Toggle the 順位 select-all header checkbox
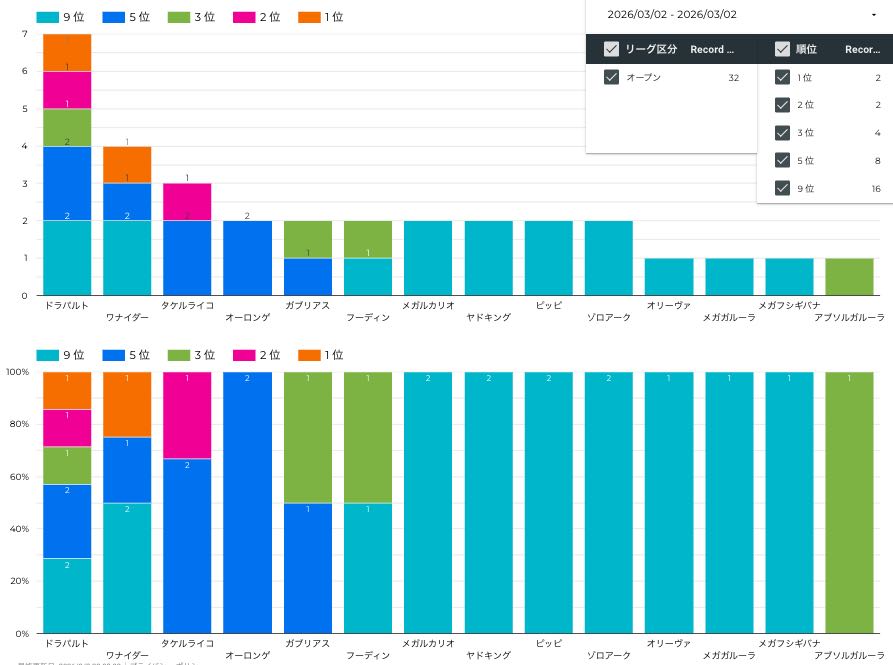This screenshot has width=893, height=665. point(782,49)
